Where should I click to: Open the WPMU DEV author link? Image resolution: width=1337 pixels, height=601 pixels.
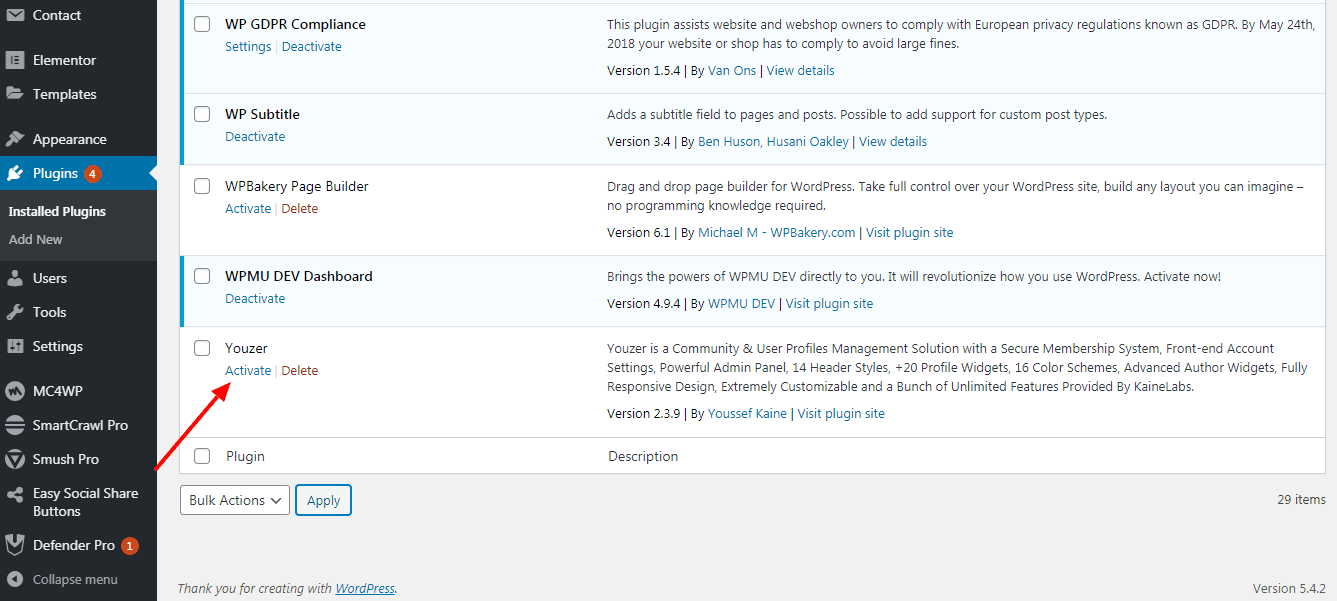click(x=741, y=303)
